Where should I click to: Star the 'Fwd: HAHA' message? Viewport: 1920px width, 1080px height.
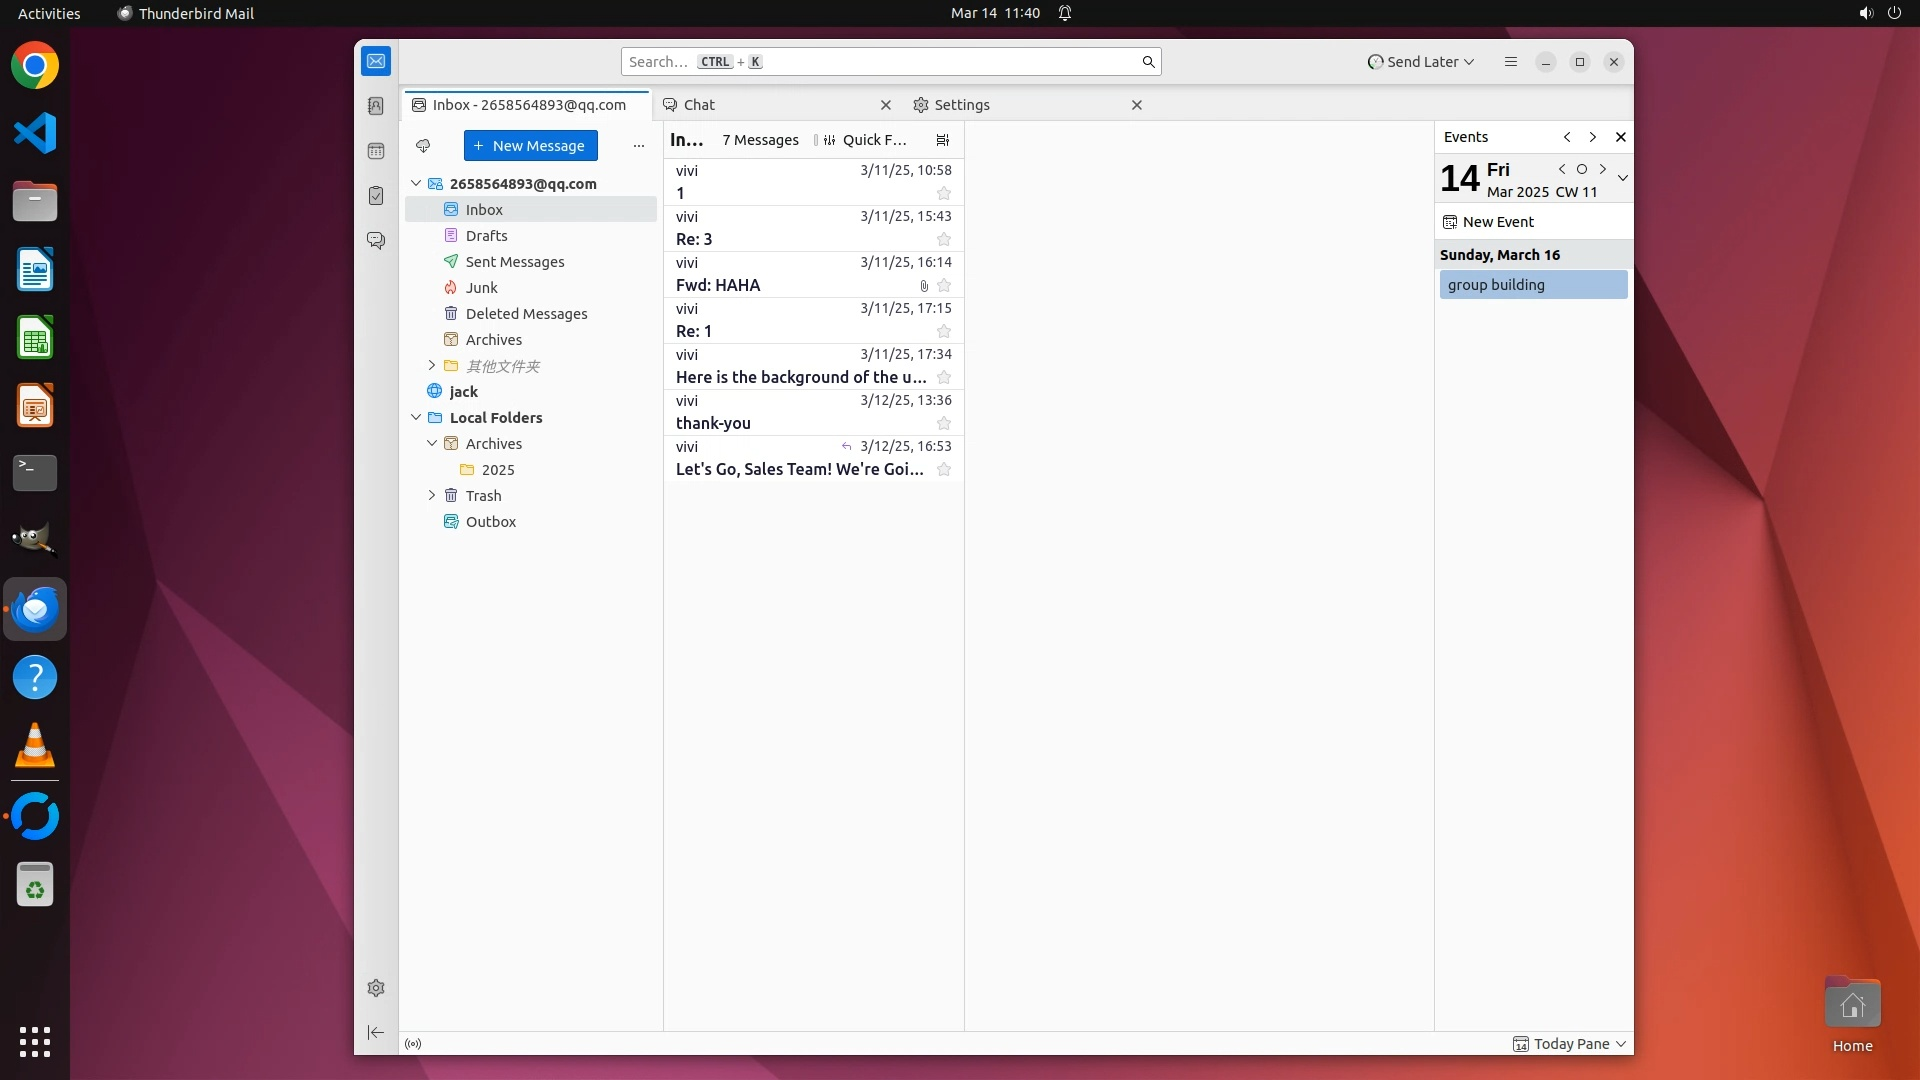[x=943, y=285]
